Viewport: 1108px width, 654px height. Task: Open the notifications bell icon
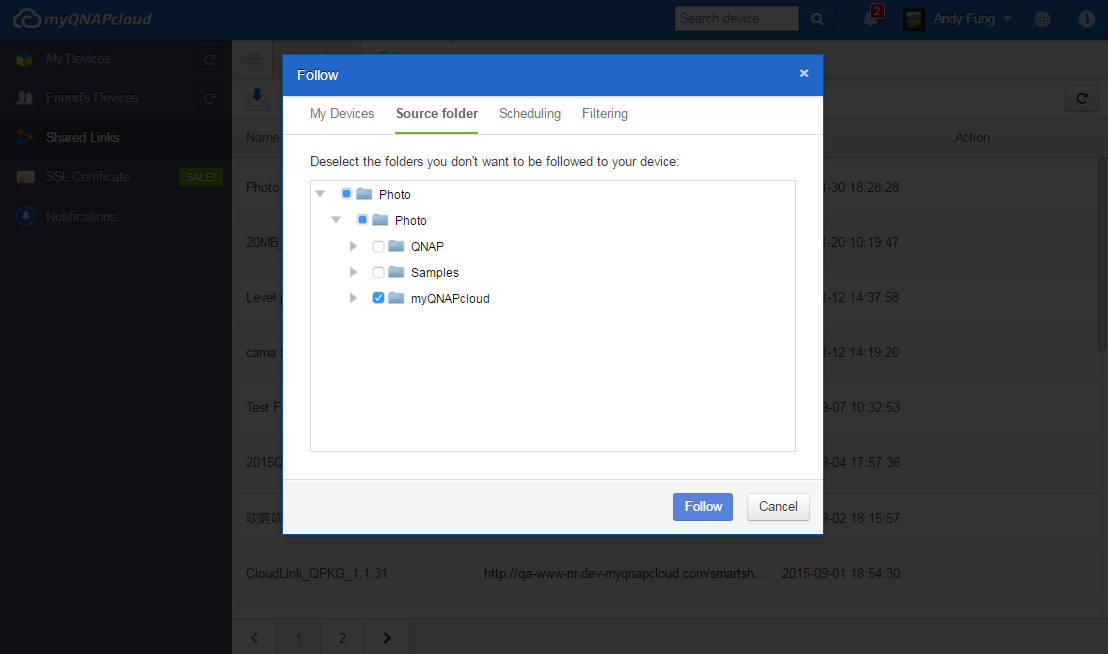(x=871, y=19)
